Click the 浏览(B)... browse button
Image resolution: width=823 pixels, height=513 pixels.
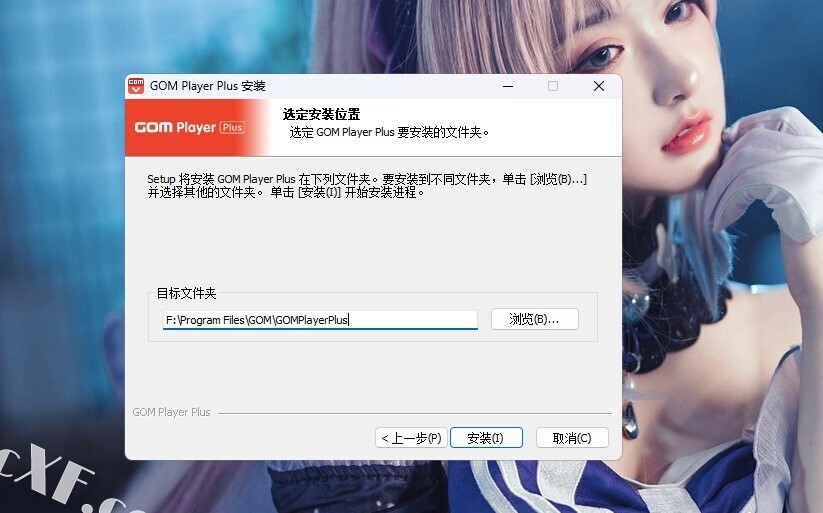(534, 319)
